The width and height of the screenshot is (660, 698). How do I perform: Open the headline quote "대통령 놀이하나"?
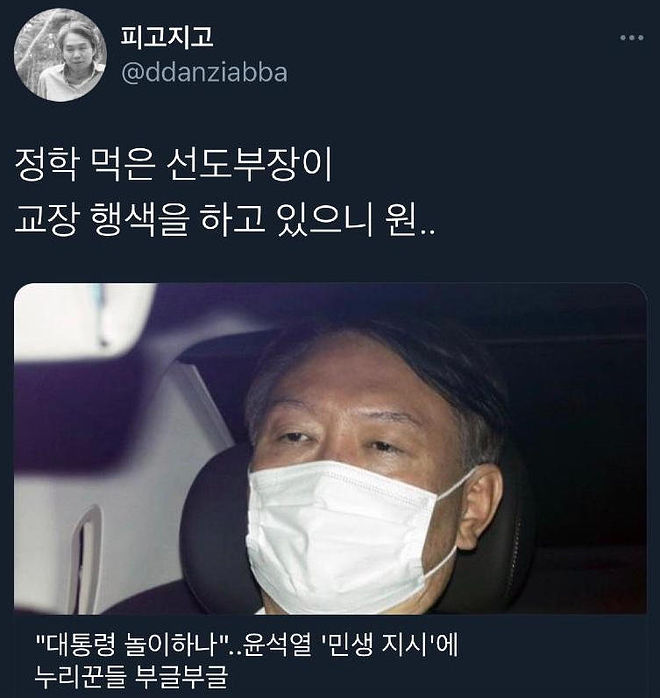coord(131,645)
